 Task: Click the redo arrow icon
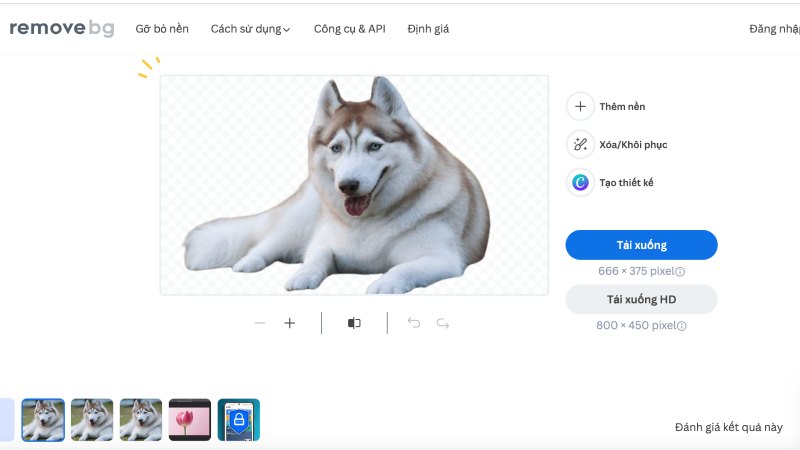click(442, 323)
